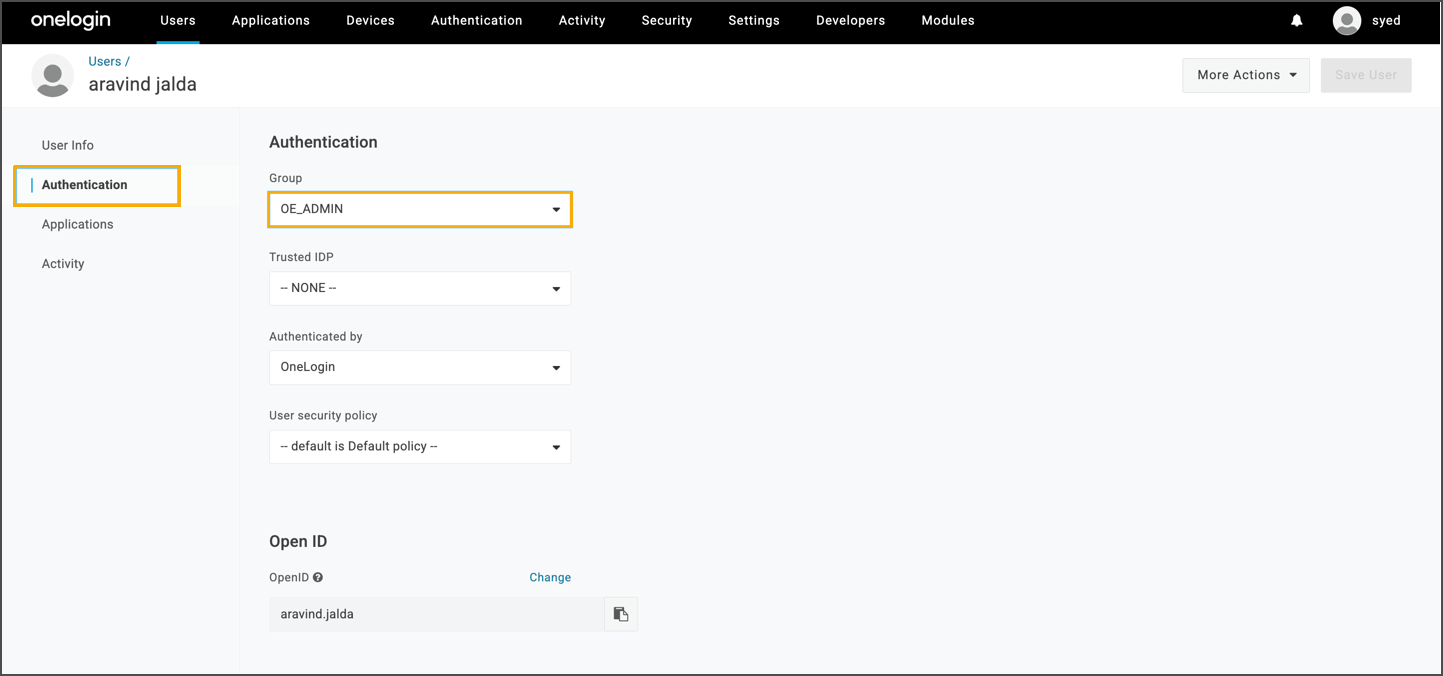Open the Developers menu
The image size is (1443, 676).
point(850,20)
